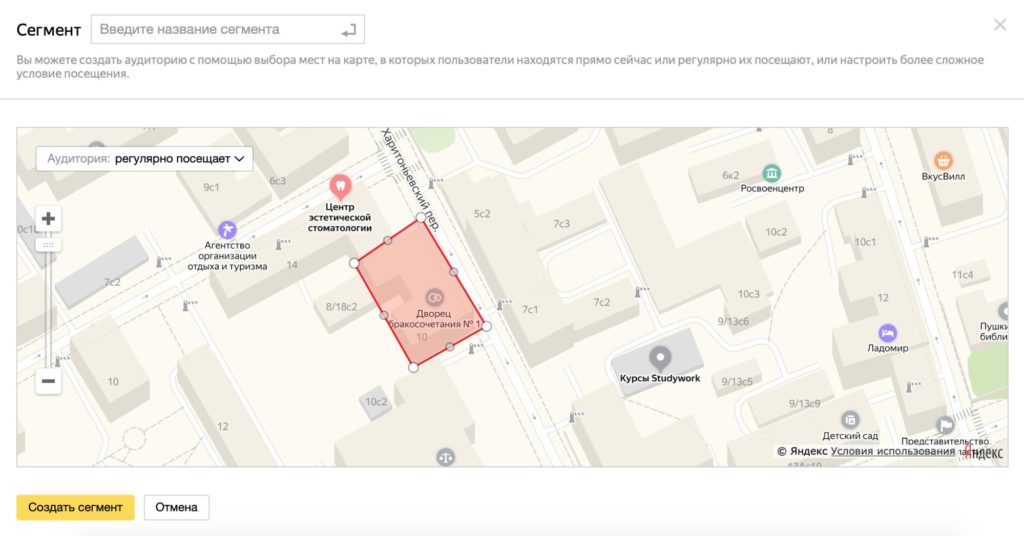This screenshot has width=1024, height=536.
Task: Click the Росвоенцентр map marker icon
Action: (771, 172)
